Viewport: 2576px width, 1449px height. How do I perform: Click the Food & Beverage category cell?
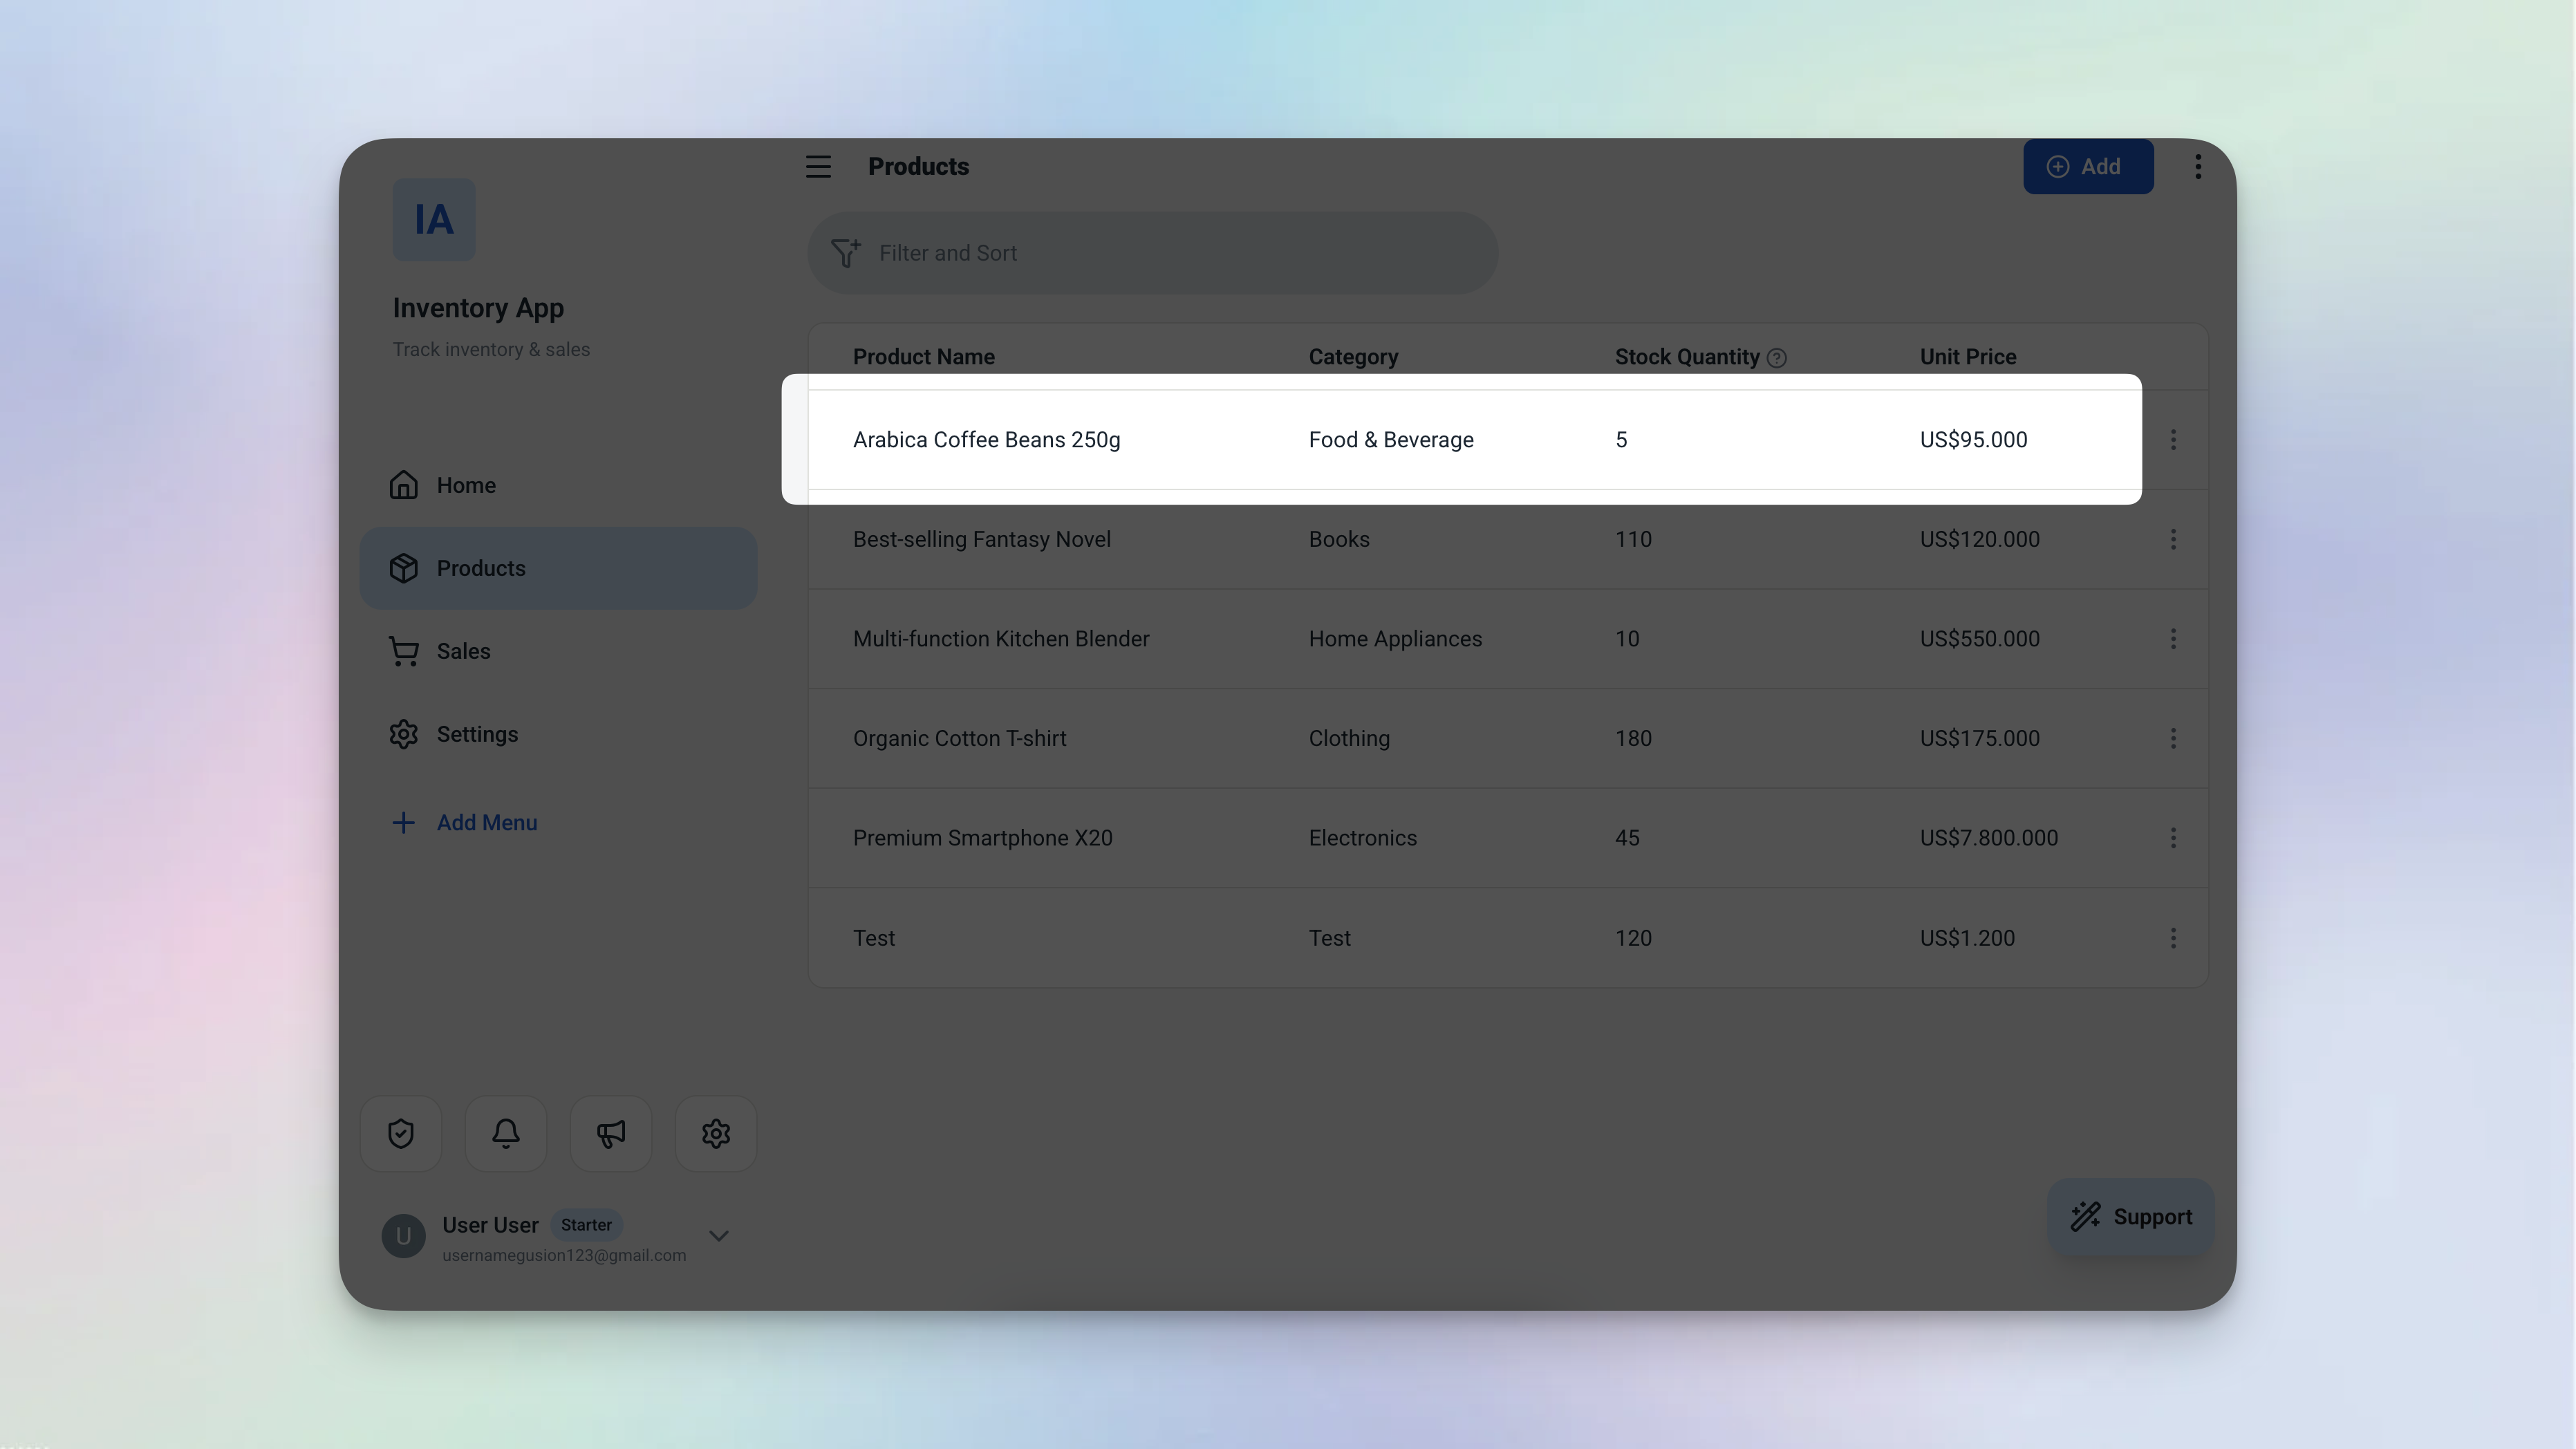point(1390,440)
